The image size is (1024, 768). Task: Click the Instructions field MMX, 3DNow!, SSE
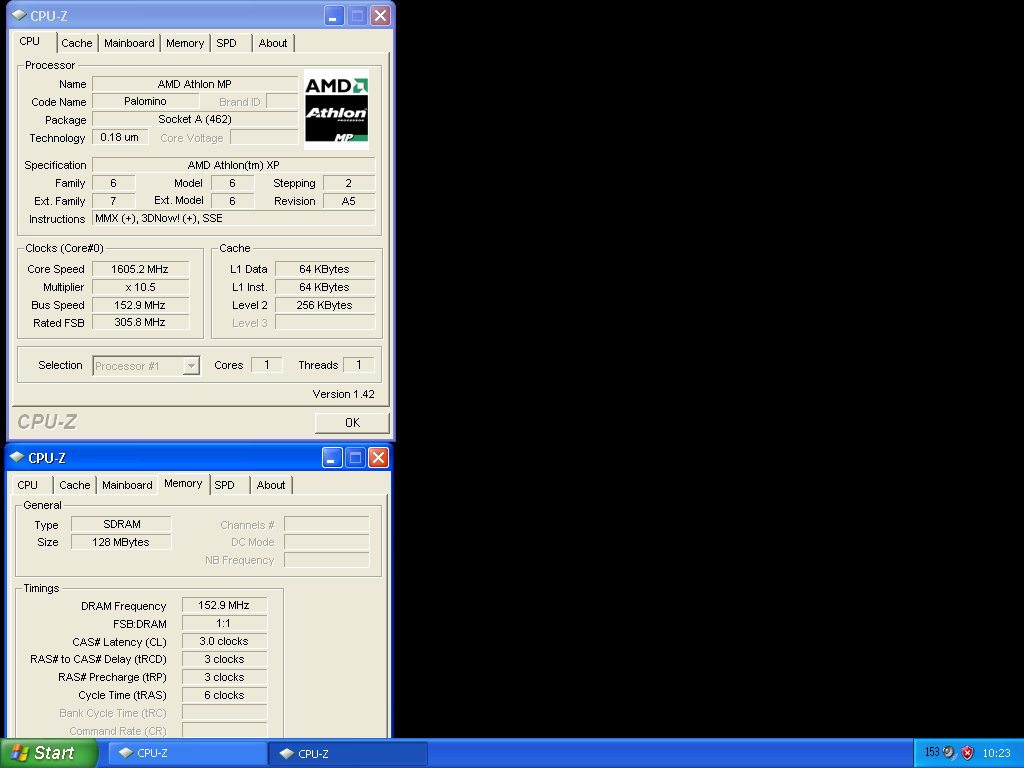pyautogui.click(x=234, y=219)
